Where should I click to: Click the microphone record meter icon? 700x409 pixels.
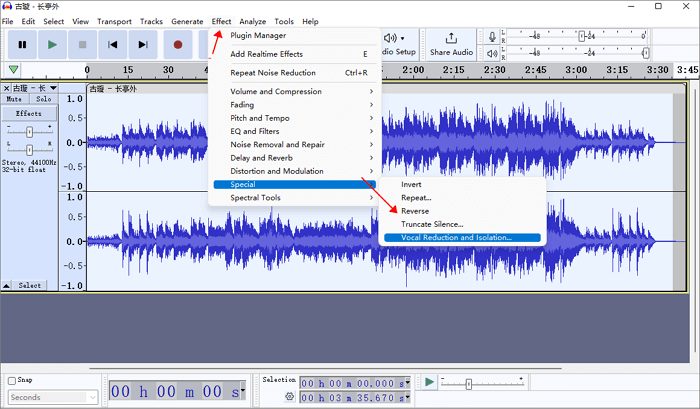[492, 37]
